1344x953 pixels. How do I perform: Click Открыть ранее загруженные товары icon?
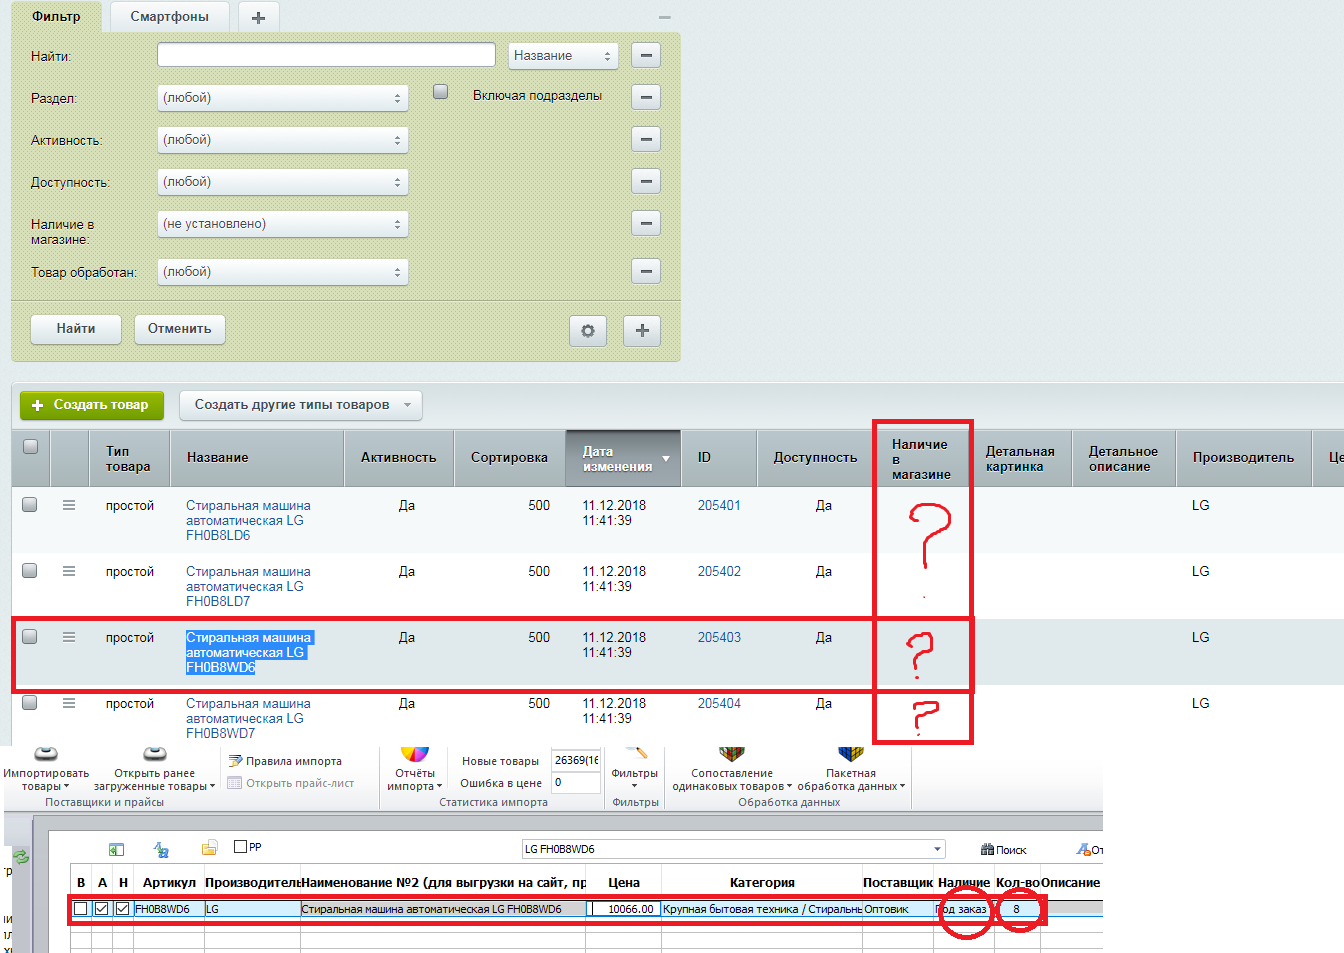154,755
